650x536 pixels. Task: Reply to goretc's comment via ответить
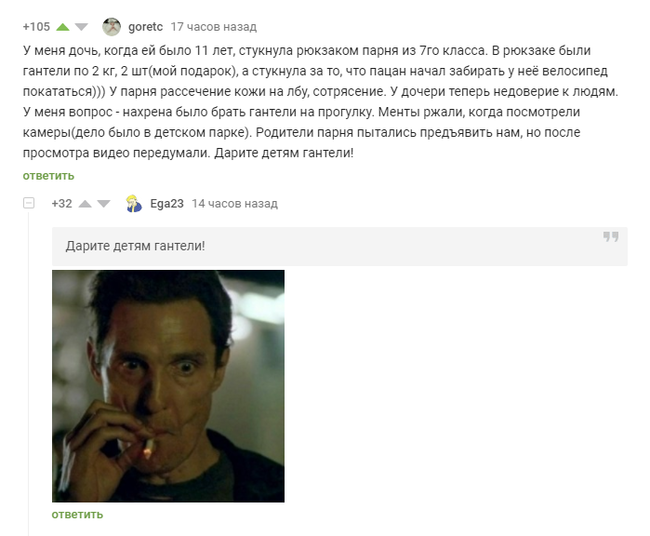pyautogui.click(x=49, y=176)
